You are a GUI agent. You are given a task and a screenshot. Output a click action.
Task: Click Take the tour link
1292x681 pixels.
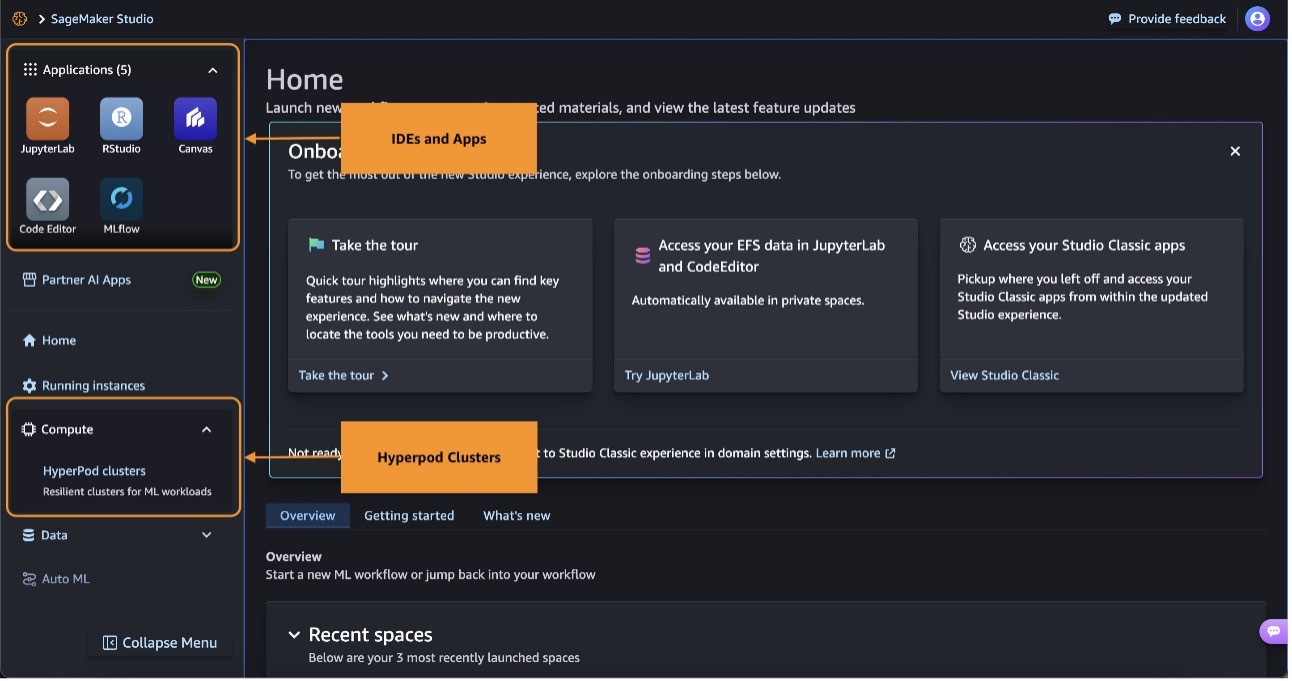(x=343, y=376)
